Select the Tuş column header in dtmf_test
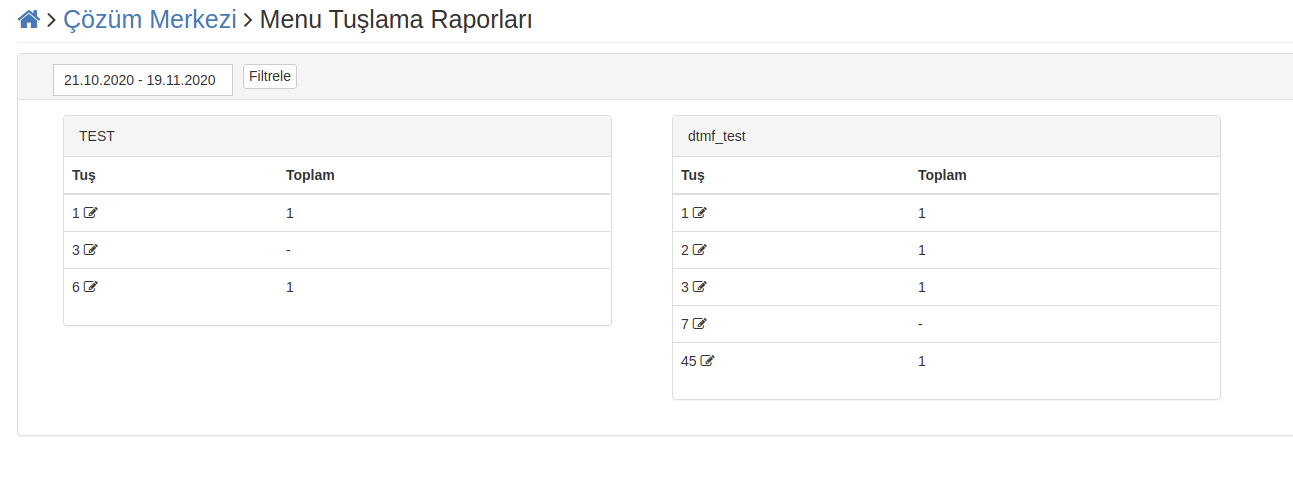Image resolution: width=1293 pixels, height=486 pixels. [693, 175]
